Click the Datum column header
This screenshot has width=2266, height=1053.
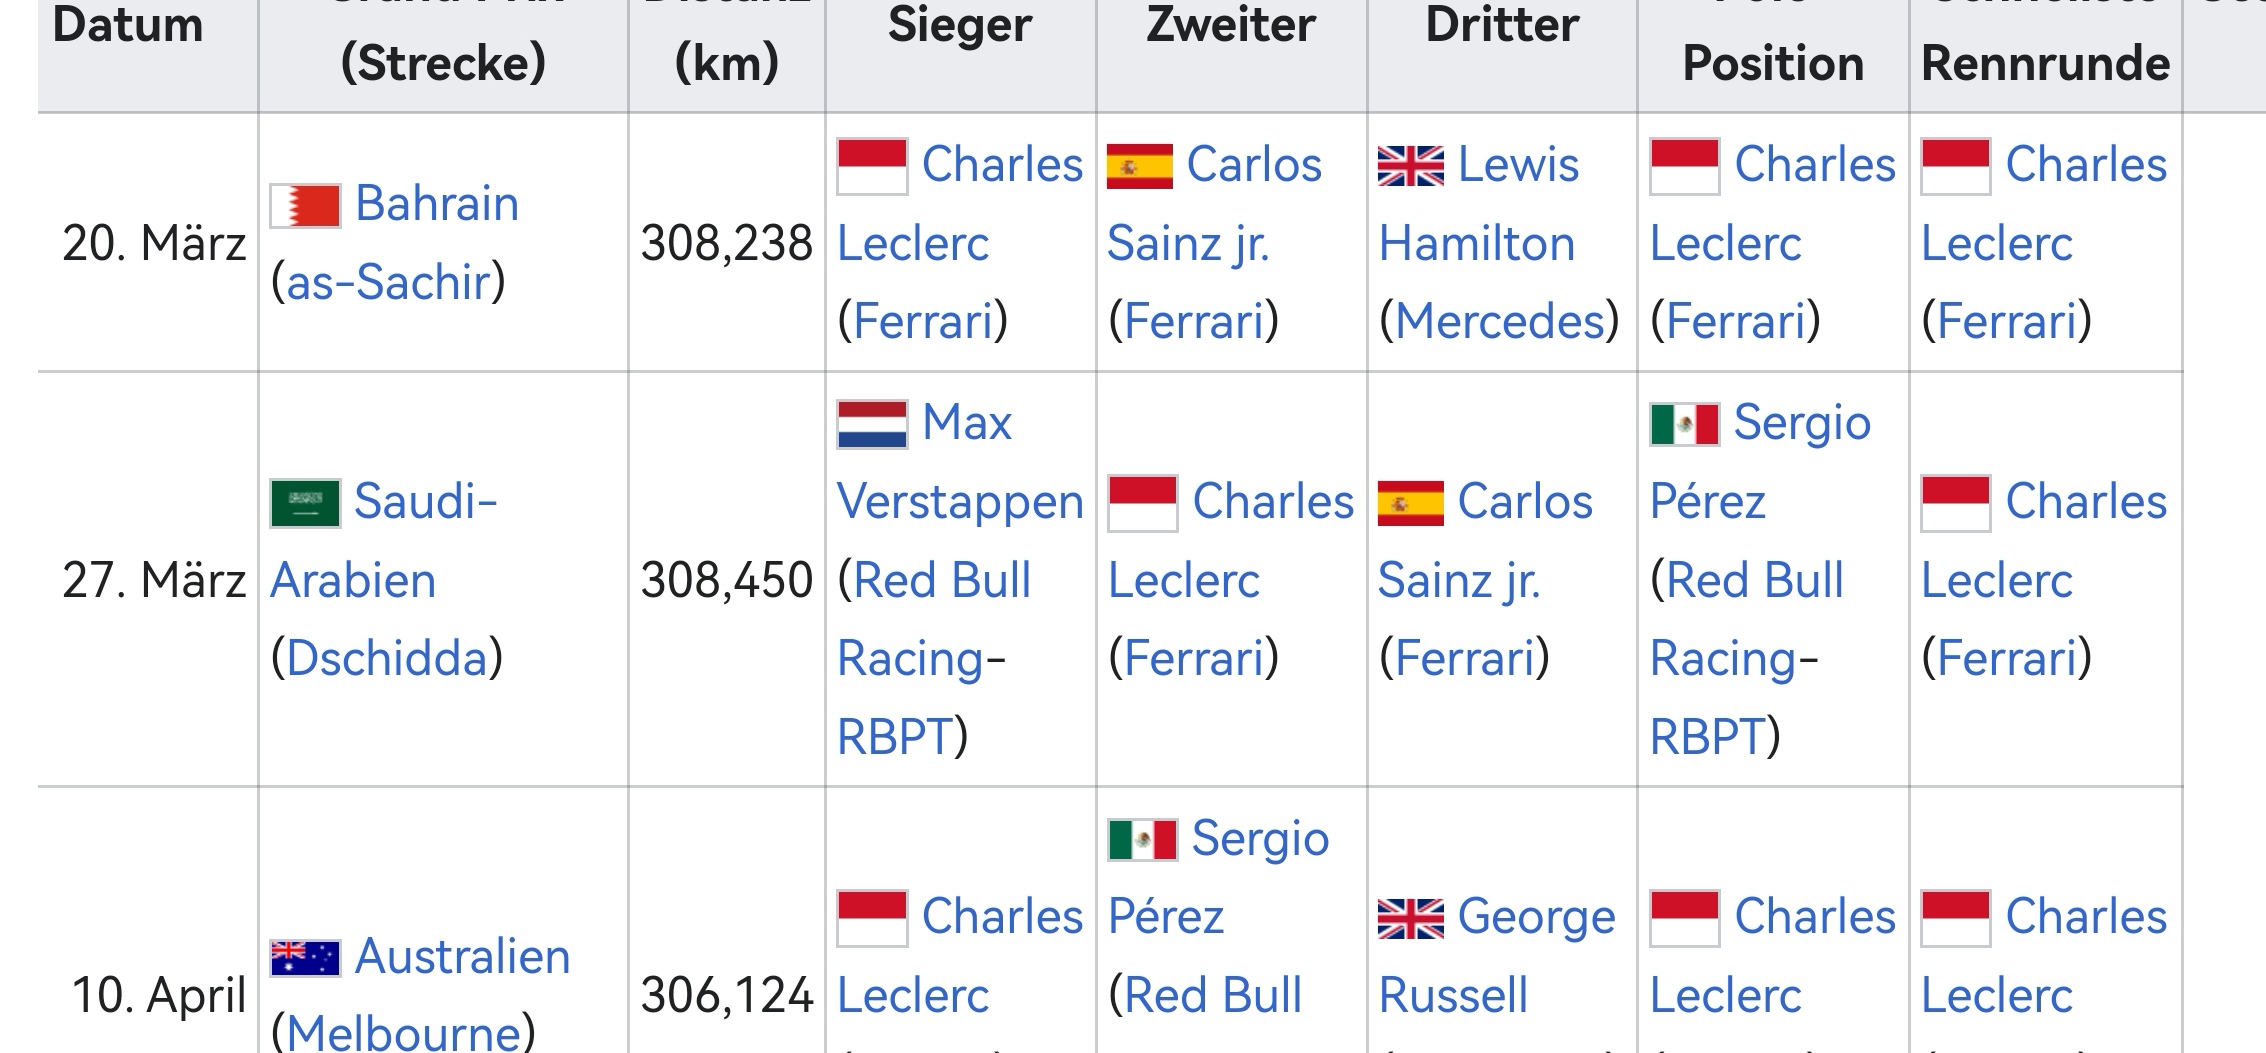[x=128, y=25]
